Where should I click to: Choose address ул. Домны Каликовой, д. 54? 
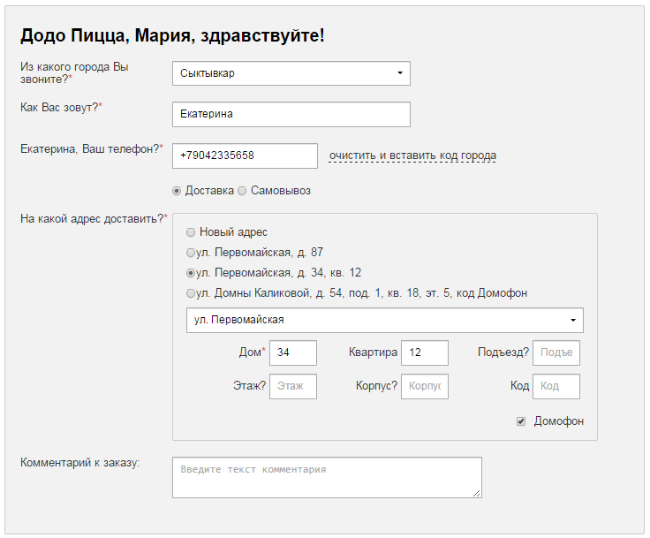[x=190, y=293]
